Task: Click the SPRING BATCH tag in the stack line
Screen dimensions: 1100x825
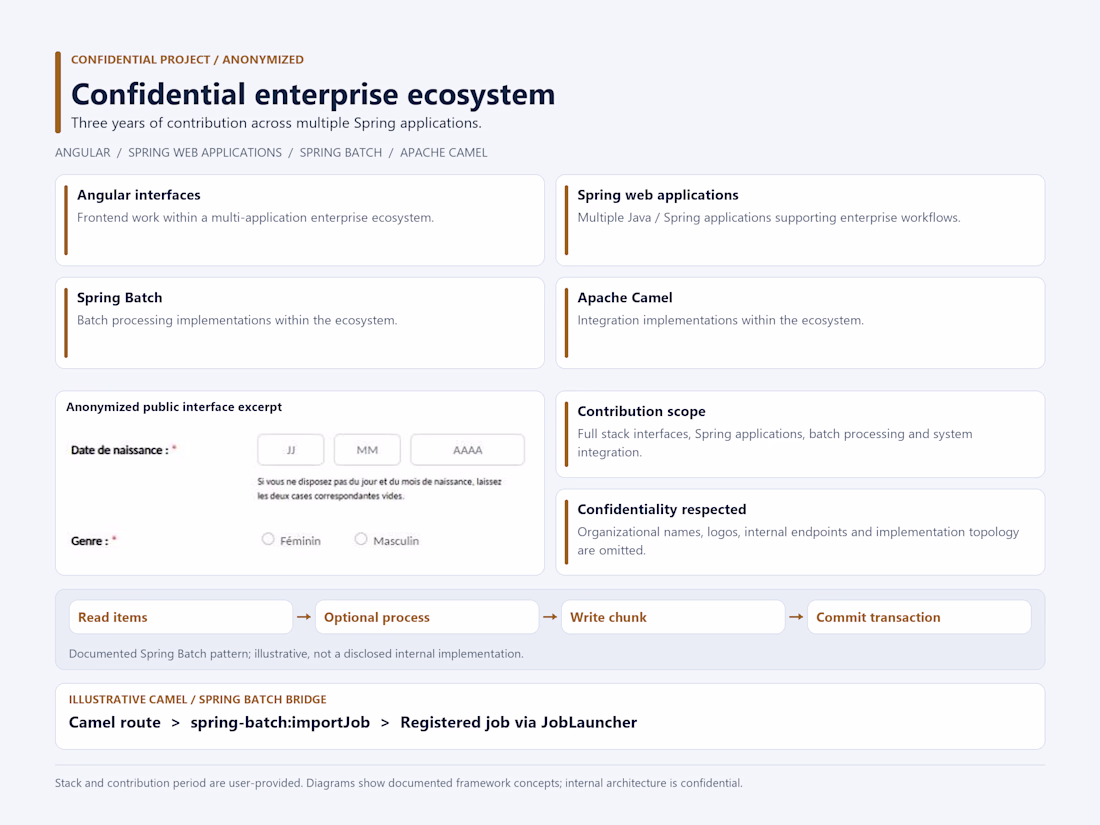Action: pos(341,153)
